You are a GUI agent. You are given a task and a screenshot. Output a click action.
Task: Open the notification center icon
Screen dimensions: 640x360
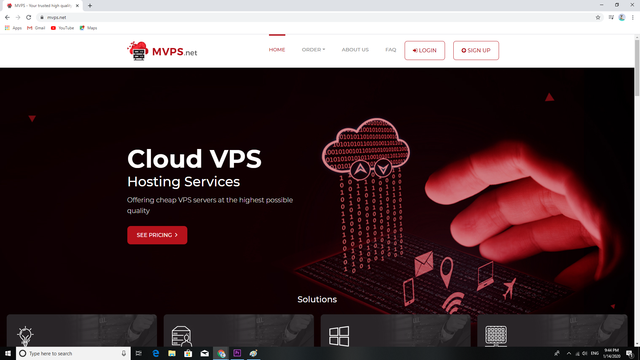click(x=630, y=353)
